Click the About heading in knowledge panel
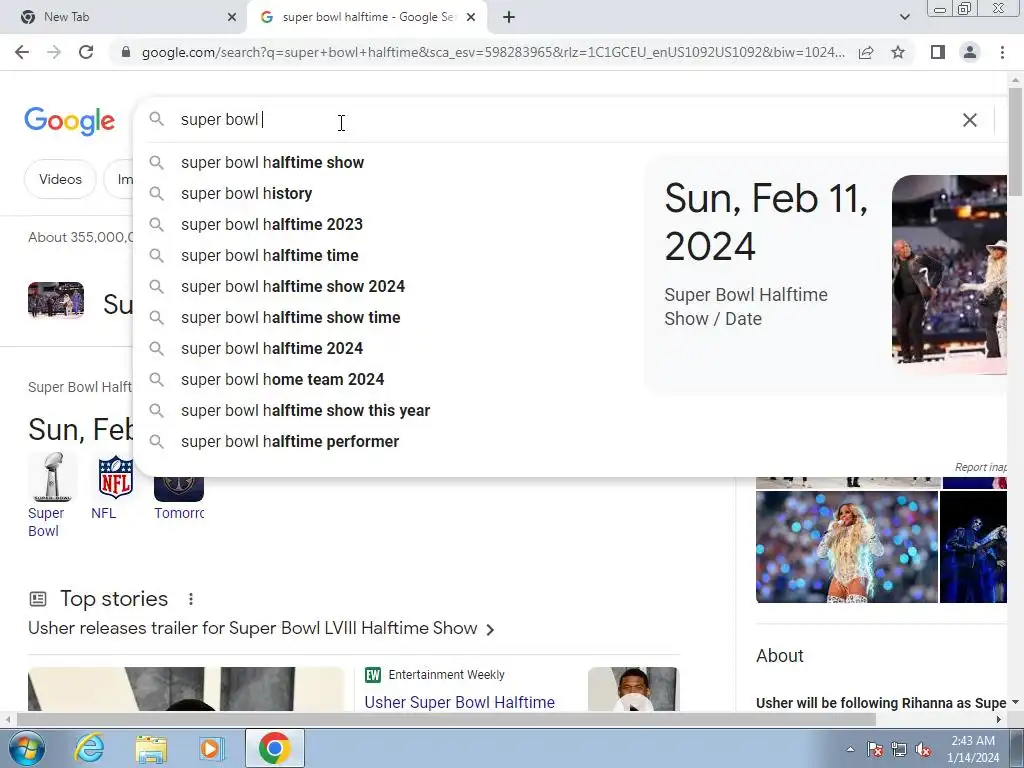 [x=780, y=656]
